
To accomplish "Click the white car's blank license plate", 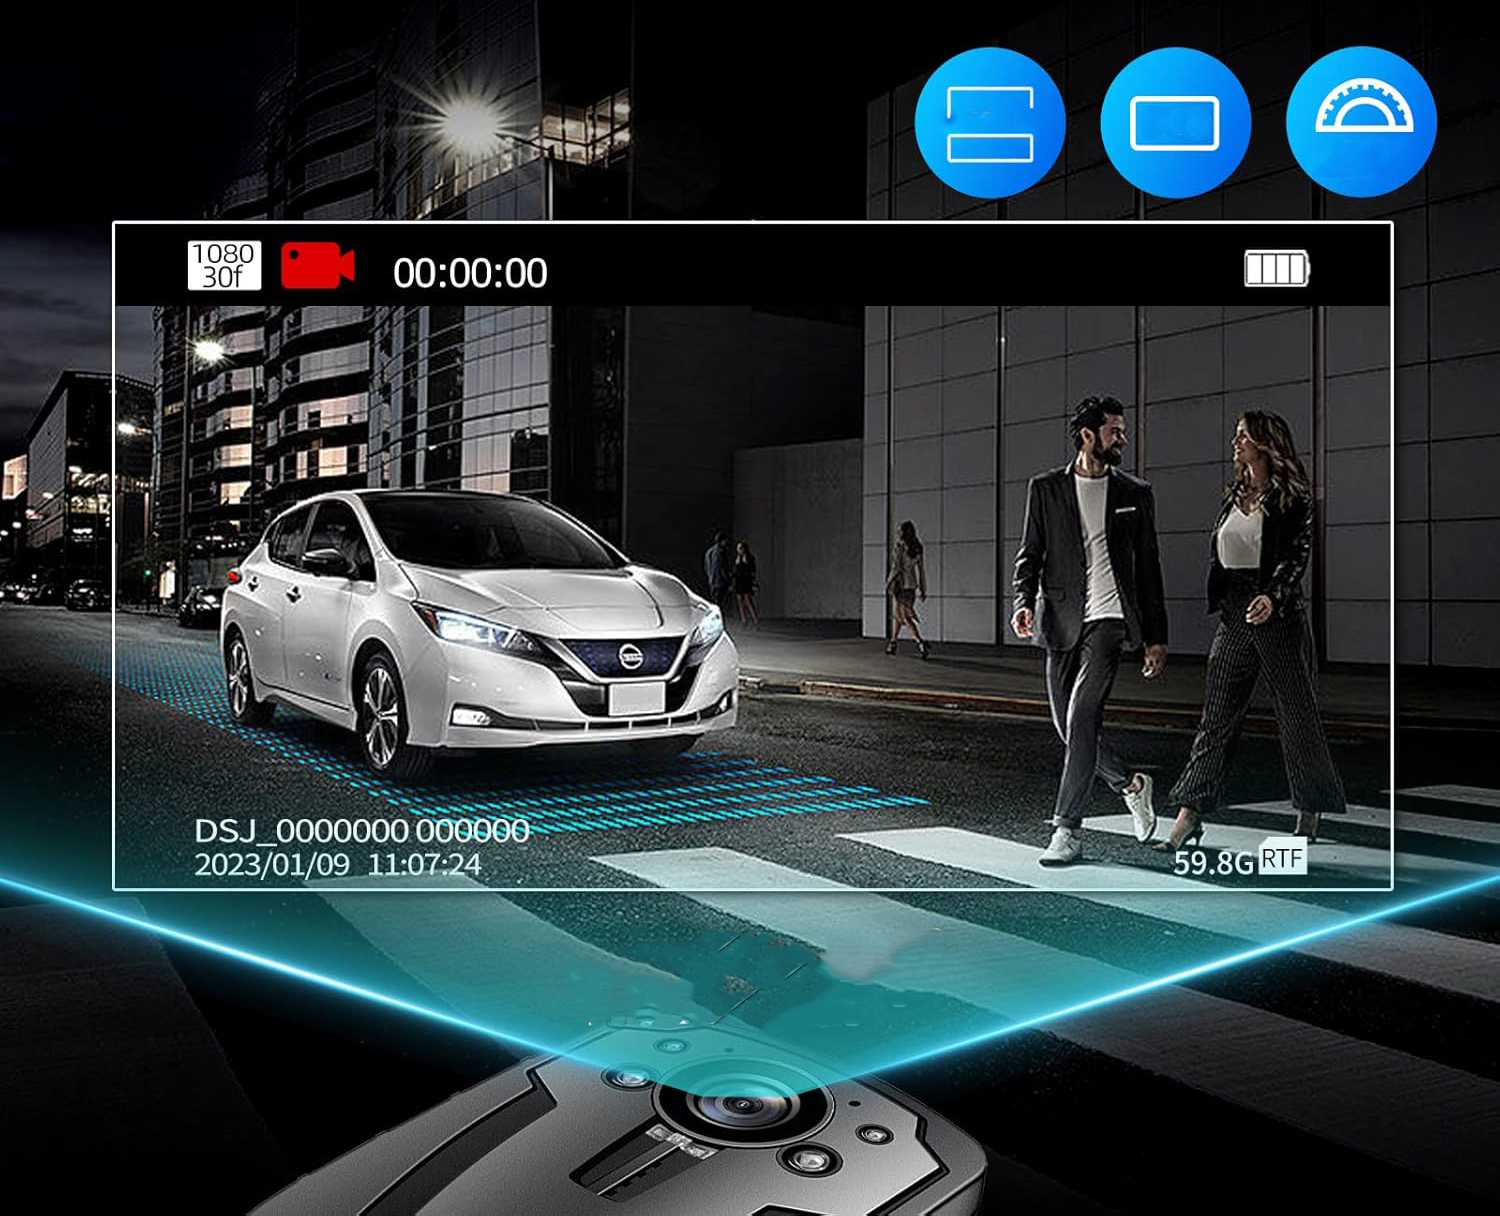I will point(636,698).
